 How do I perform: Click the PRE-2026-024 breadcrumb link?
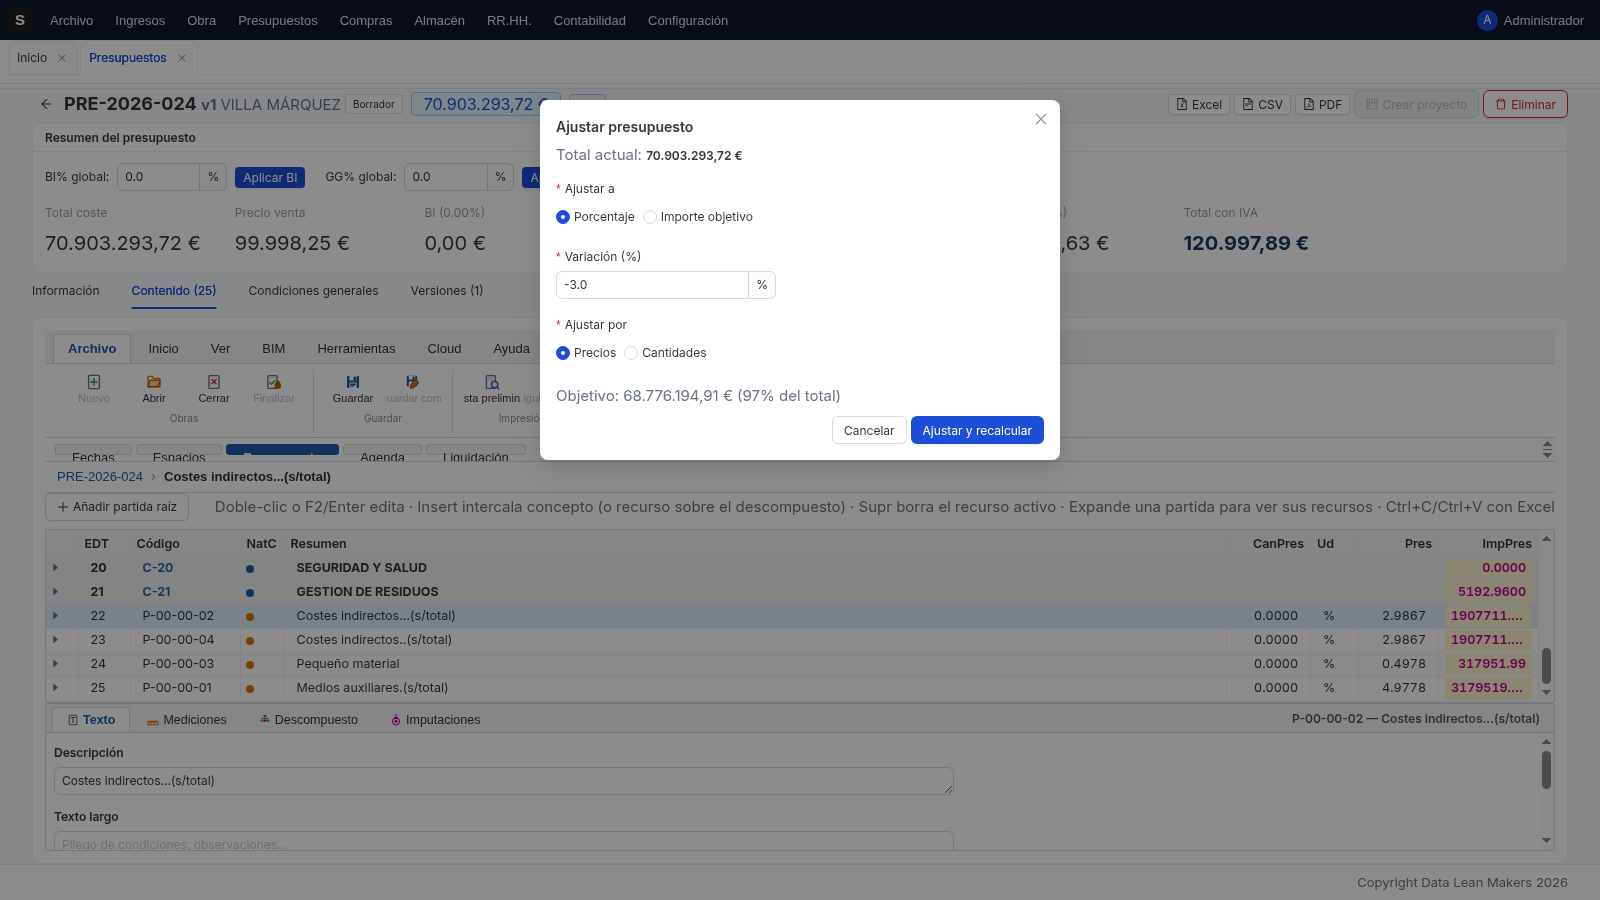[x=100, y=477]
